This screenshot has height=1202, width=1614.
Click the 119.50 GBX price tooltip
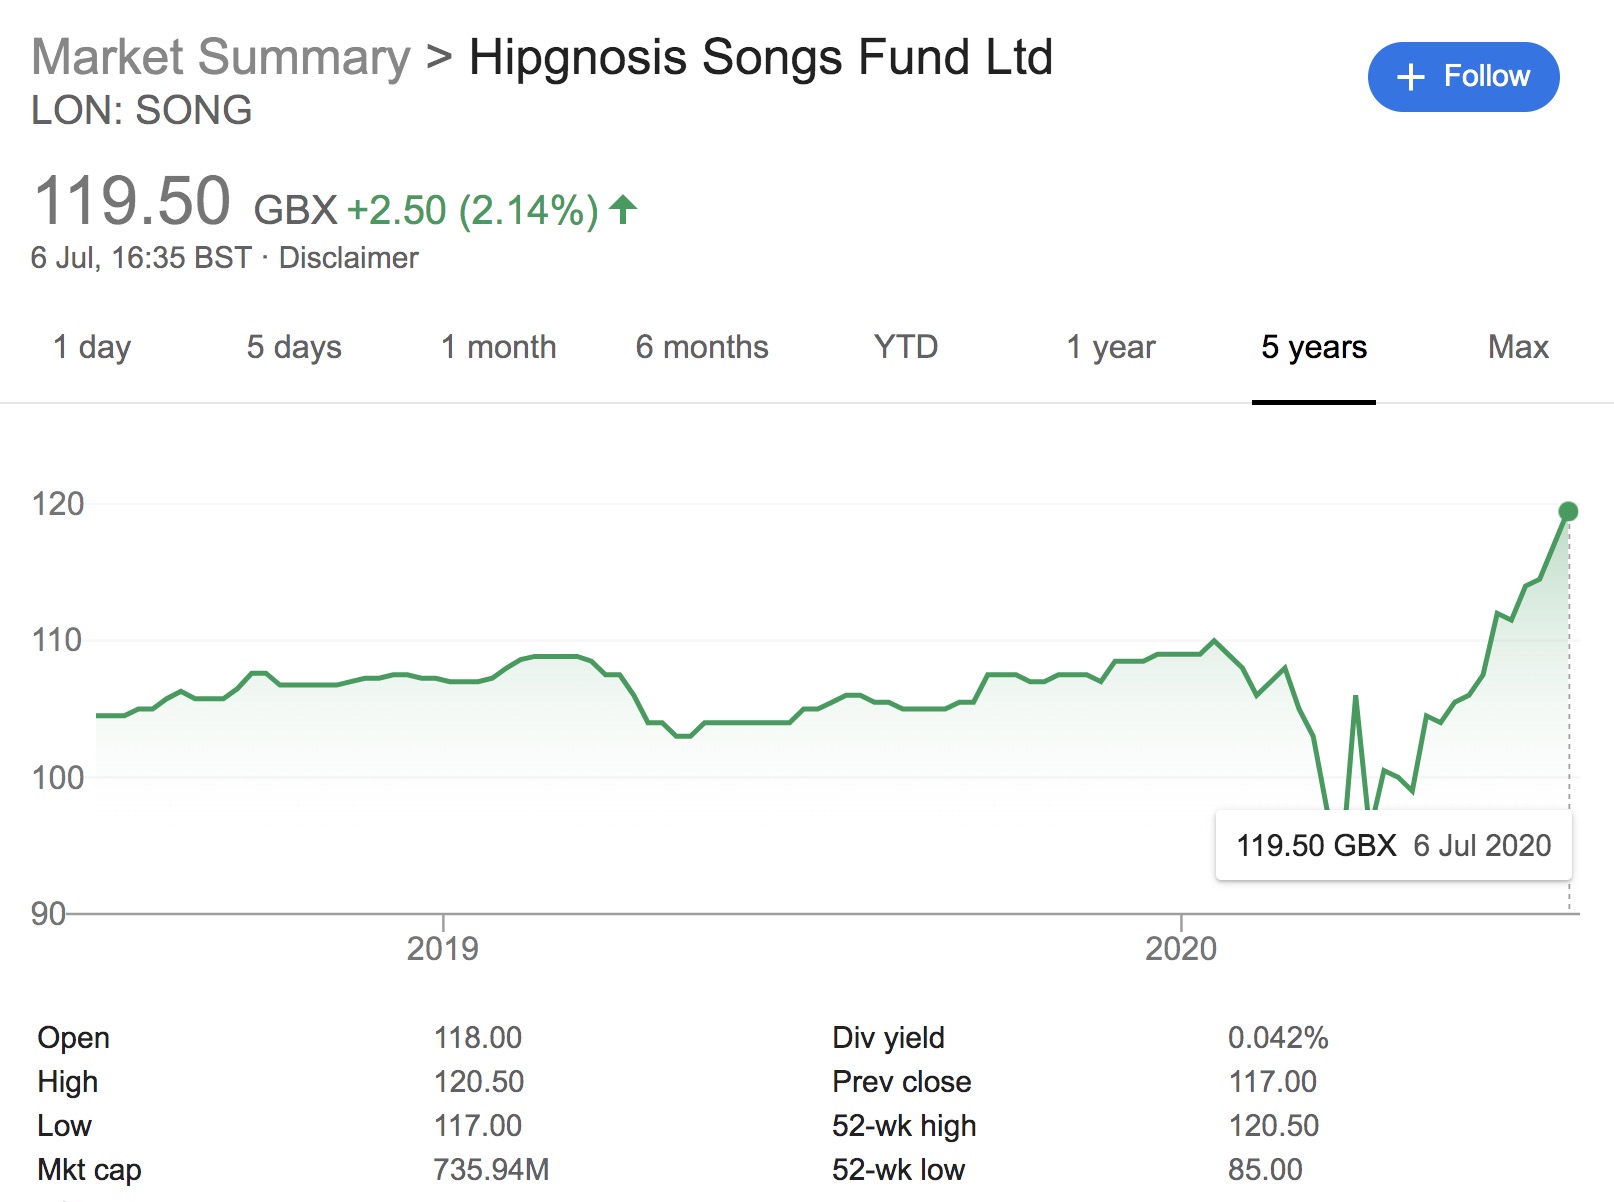[1393, 846]
